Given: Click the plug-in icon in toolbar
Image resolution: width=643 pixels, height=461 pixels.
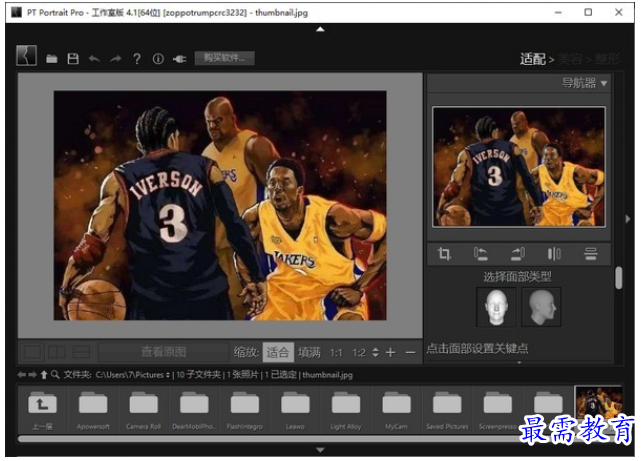Looking at the screenshot, I should point(180,59).
